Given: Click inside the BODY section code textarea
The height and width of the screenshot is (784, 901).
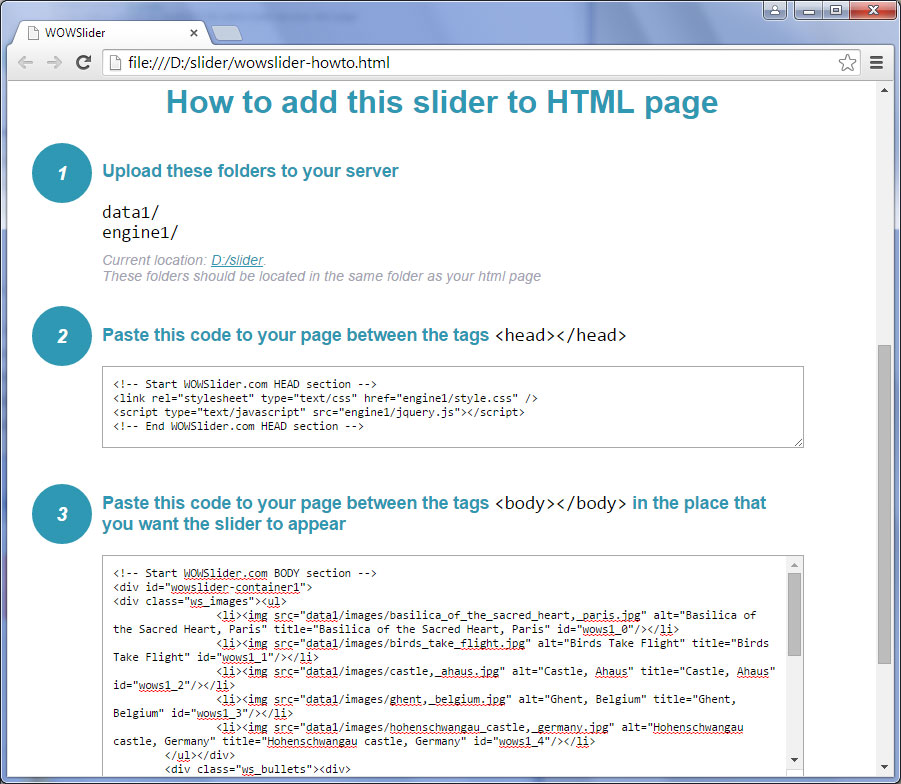Looking at the screenshot, I should click(x=445, y=666).
